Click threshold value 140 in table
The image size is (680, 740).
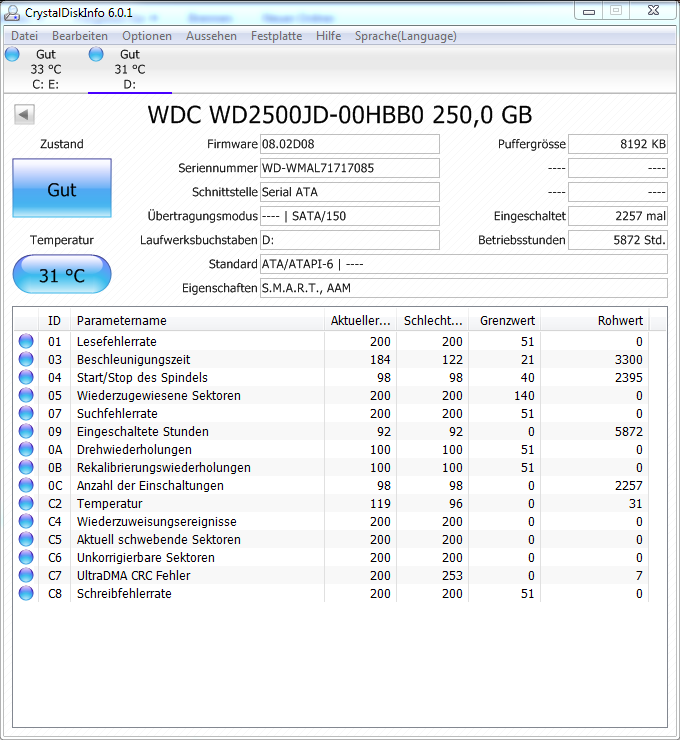pyautogui.click(x=524, y=395)
